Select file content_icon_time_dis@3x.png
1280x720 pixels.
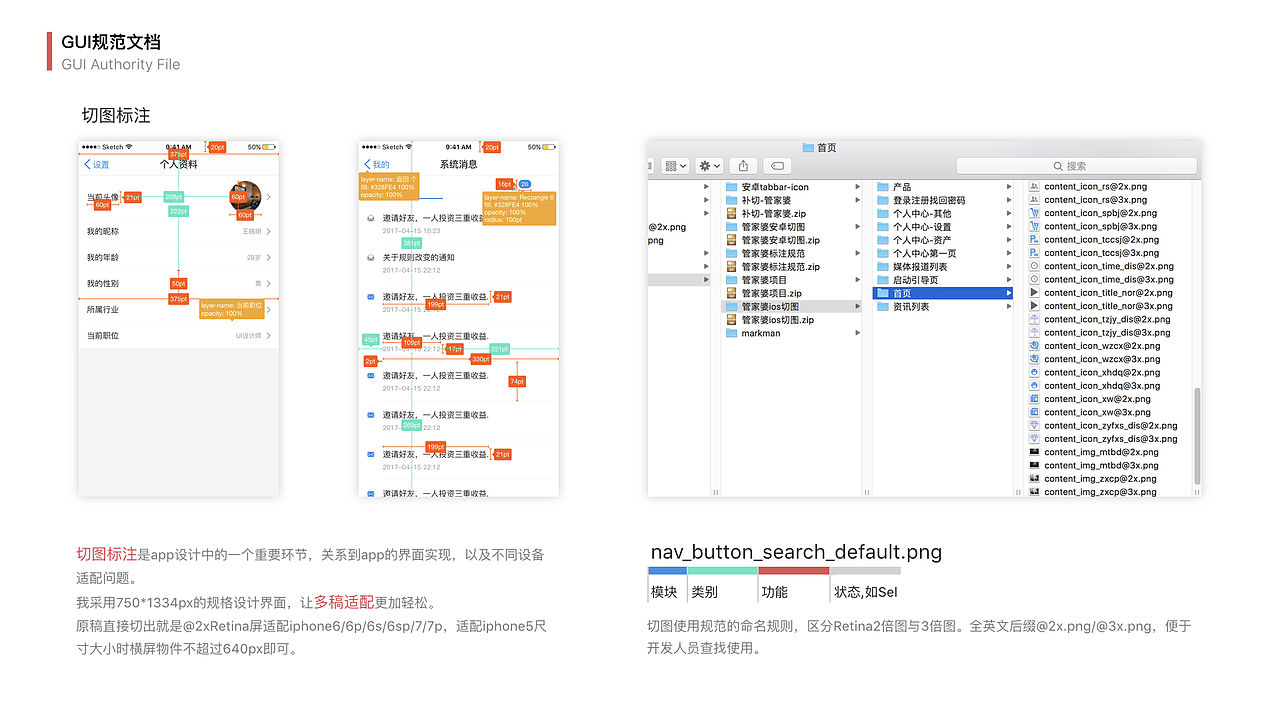pyautogui.click(x=1109, y=280)
